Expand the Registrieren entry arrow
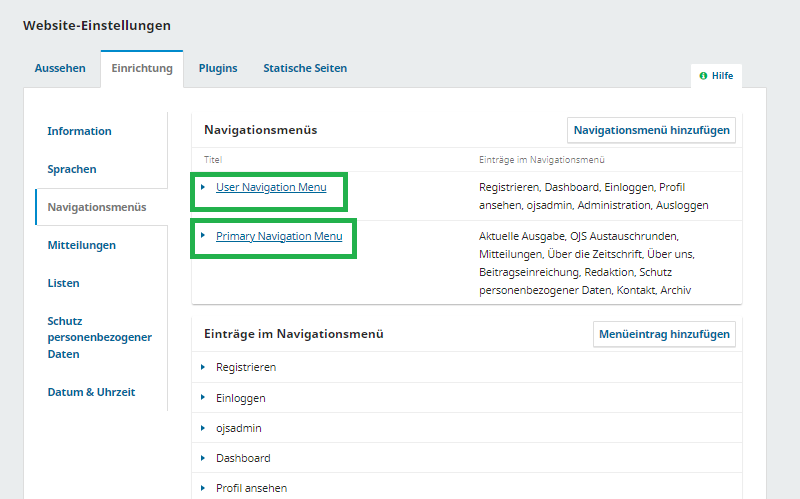 (203, 367)
